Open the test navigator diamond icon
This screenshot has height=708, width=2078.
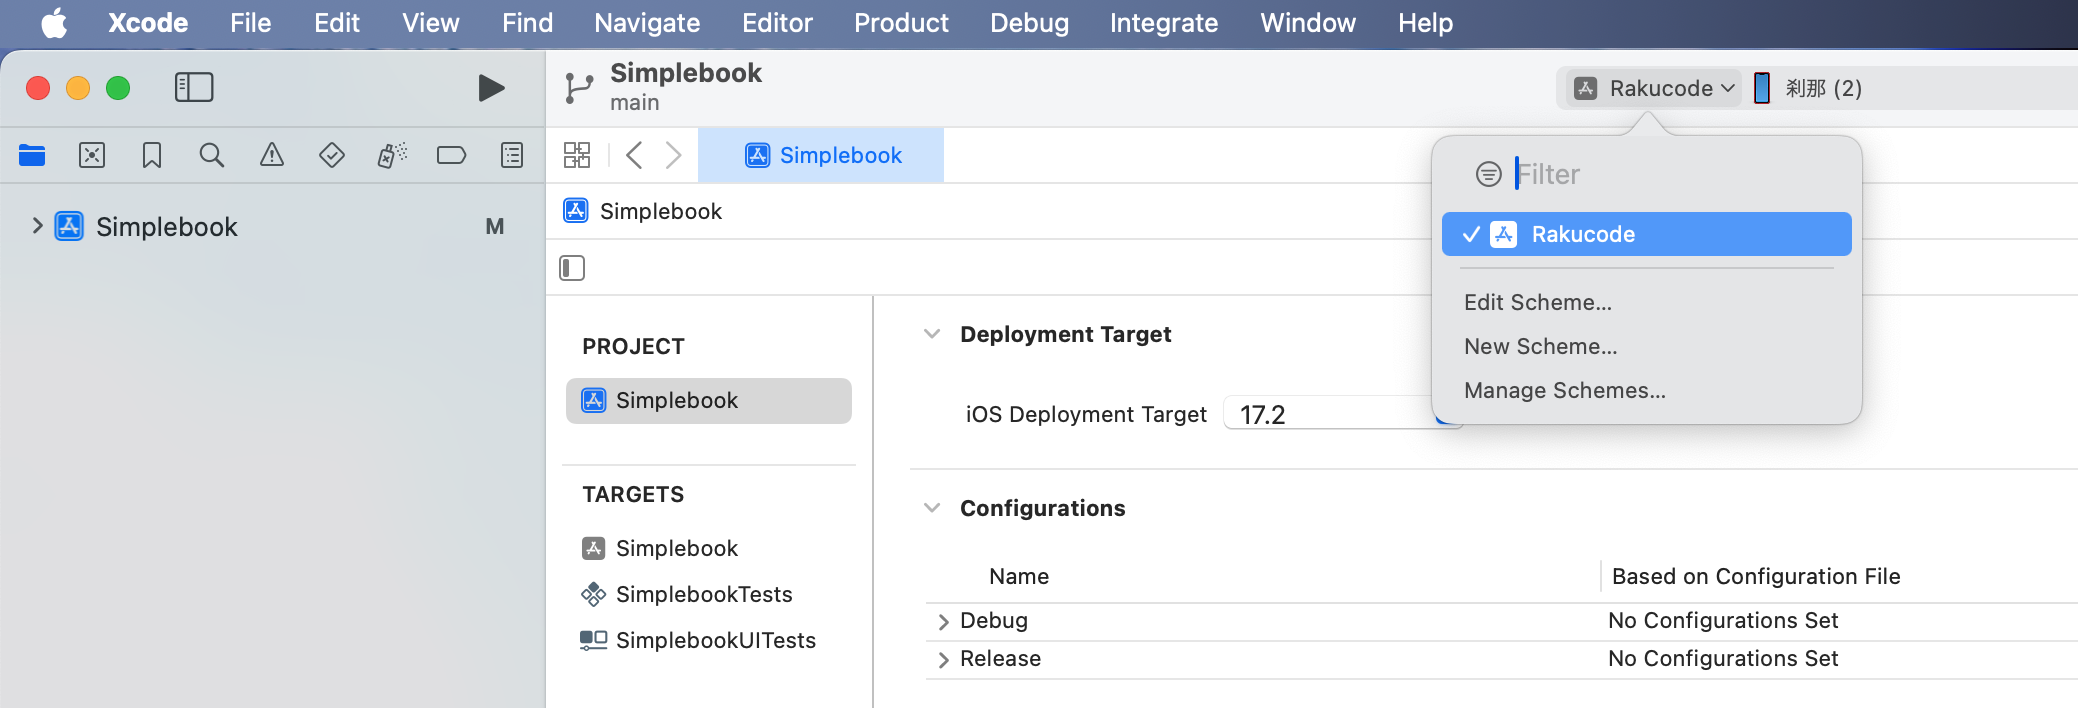pyautogui.click(x=332, y=155)
